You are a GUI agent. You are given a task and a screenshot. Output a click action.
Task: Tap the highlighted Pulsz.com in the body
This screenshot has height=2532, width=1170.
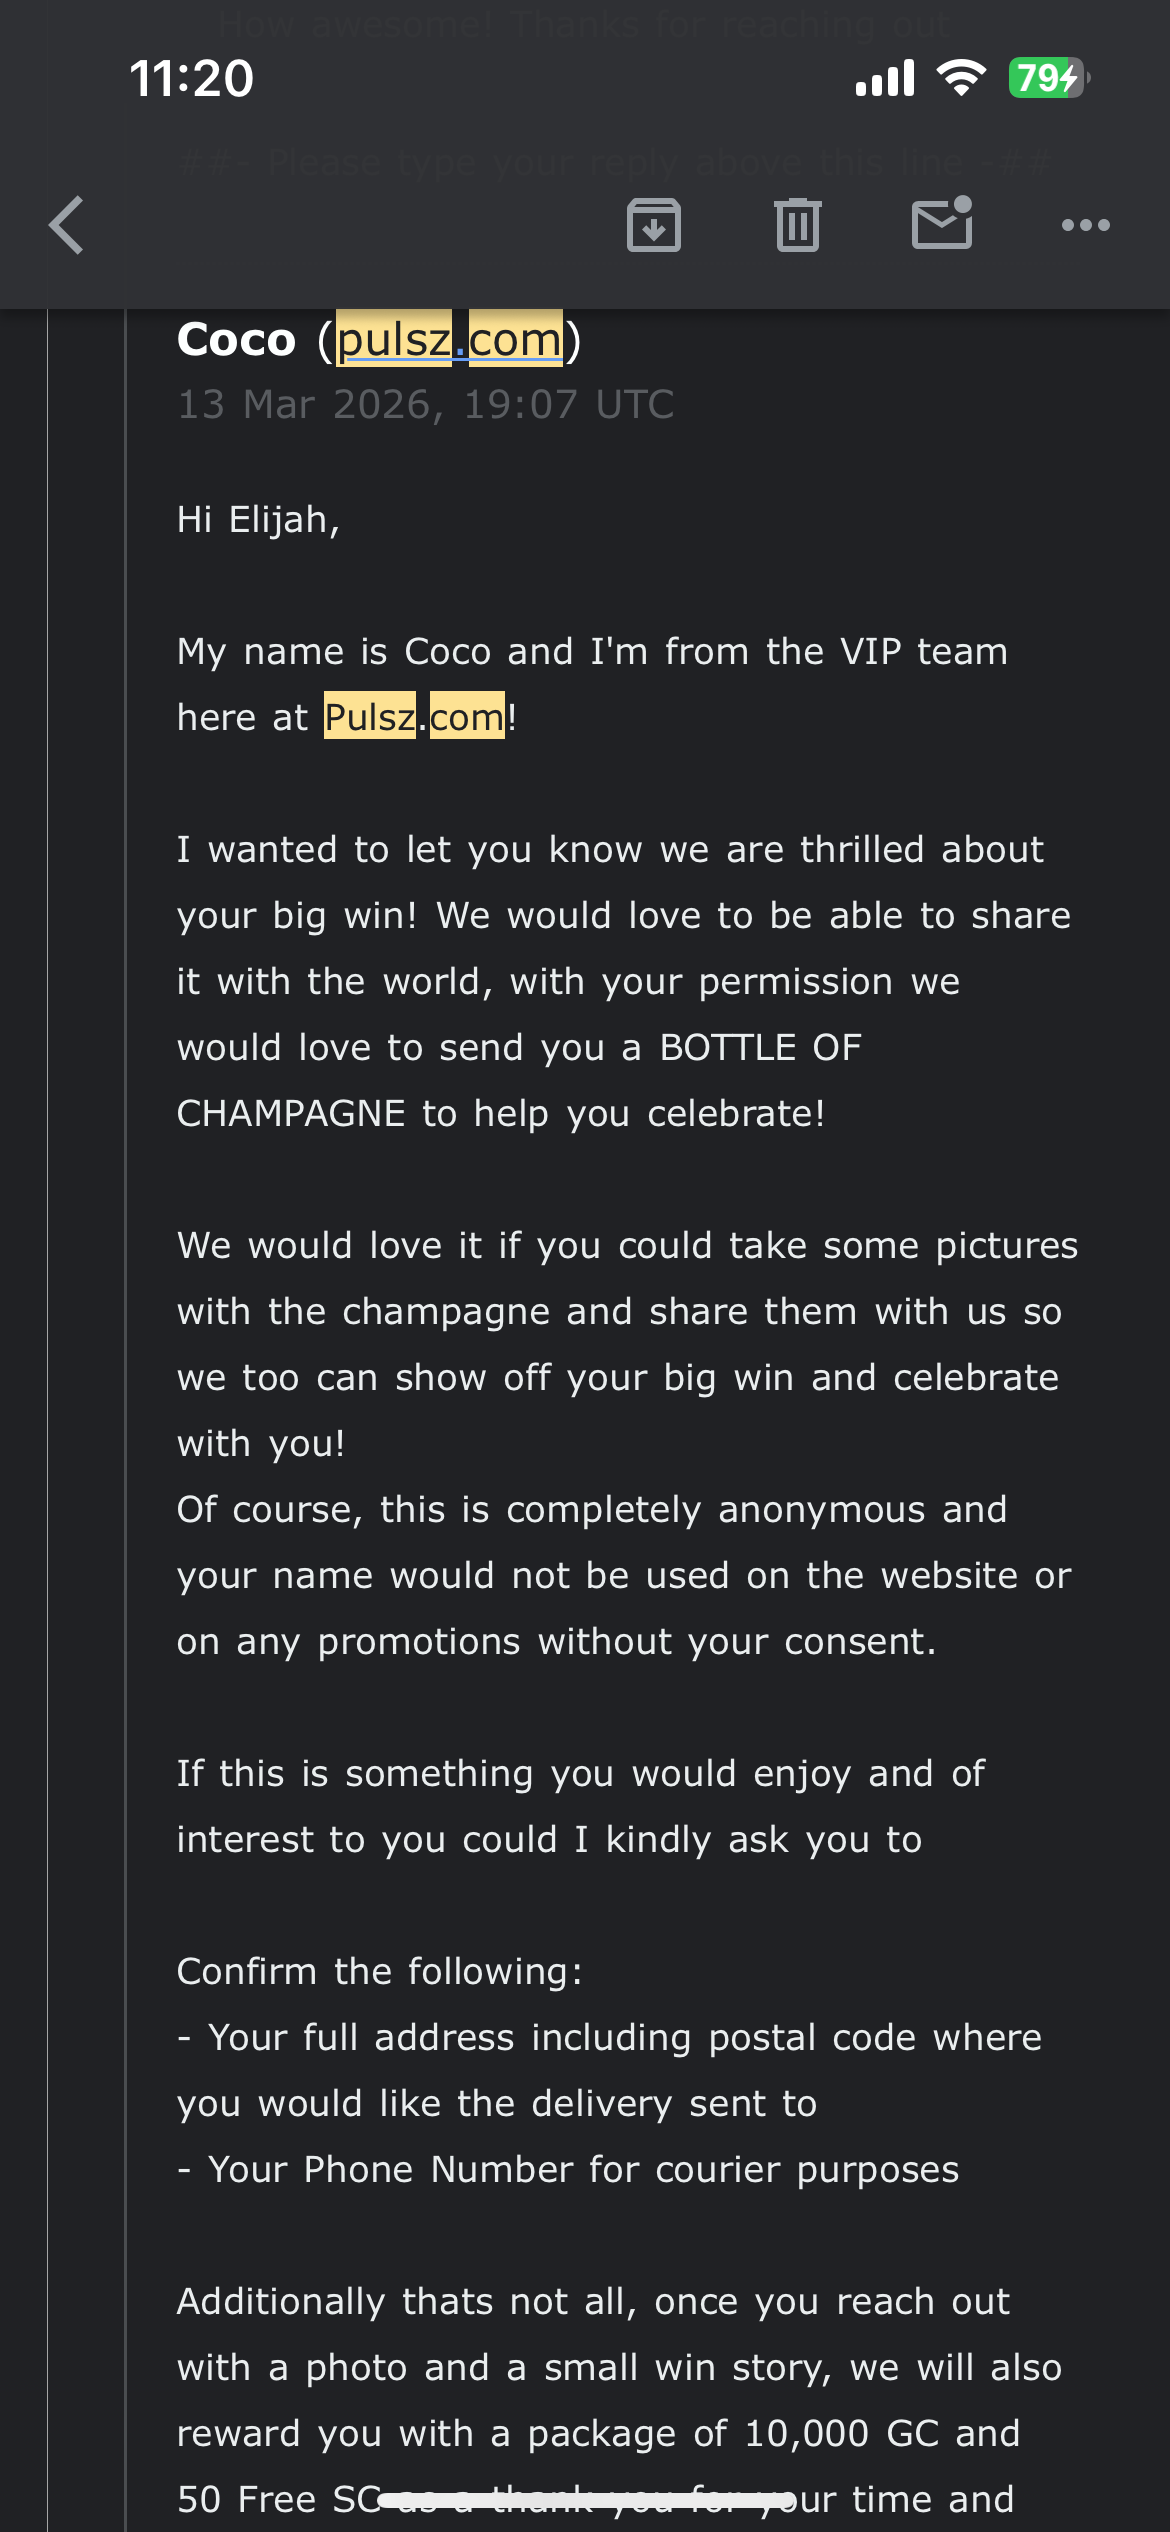[x=414, y=717]
